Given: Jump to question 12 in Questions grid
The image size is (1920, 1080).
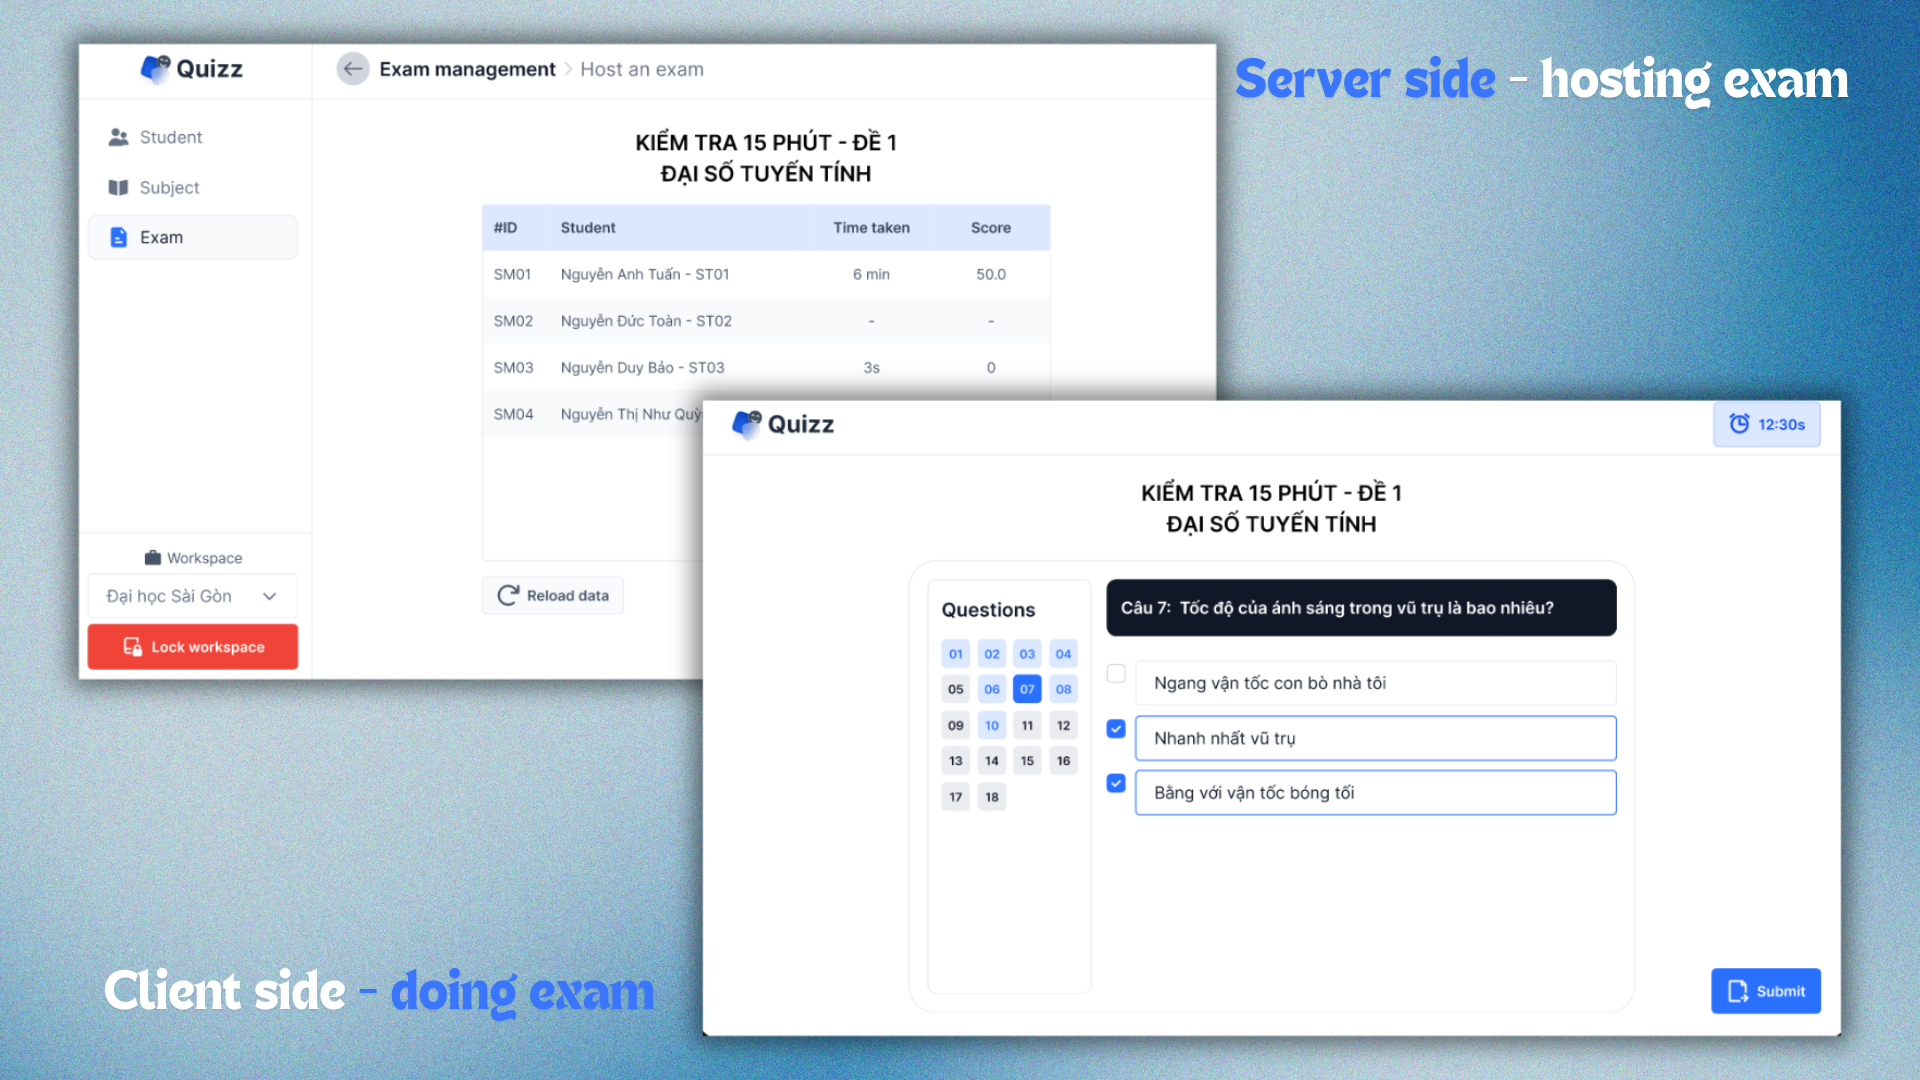Looking at the screenshot, I should coord(1063,726).
